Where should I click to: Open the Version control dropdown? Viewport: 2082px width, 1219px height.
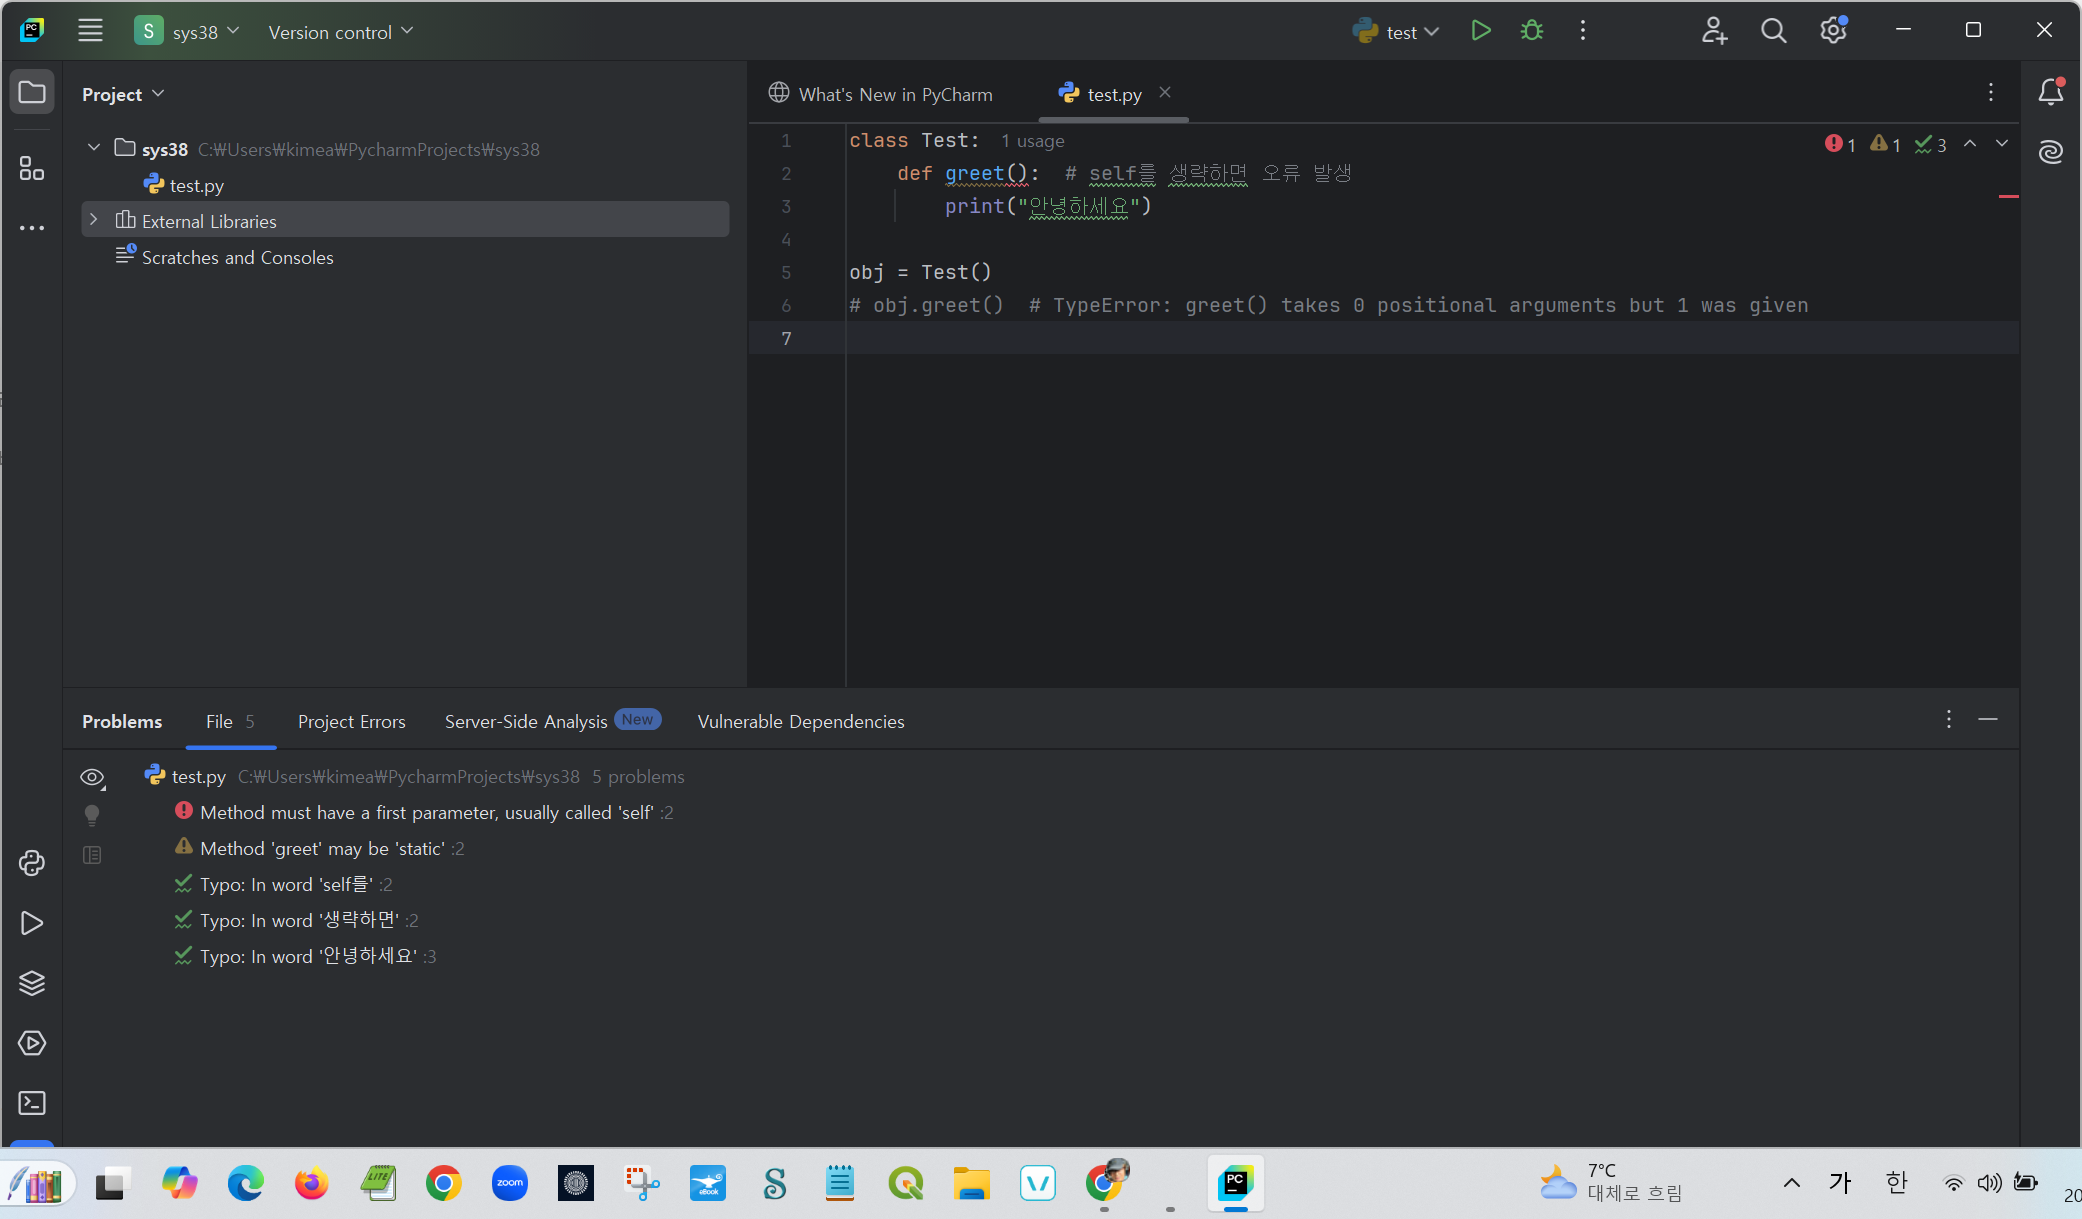(x=340, y=32)
